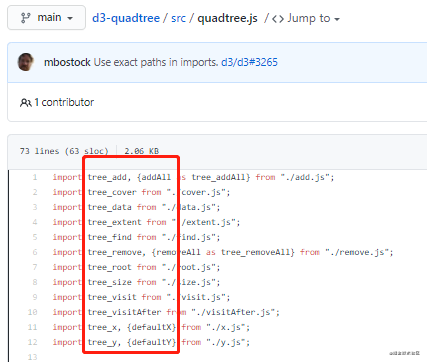Click the code brackets icon beside Jump to
This screenshot has width=427, height=362.
[278, 19]
